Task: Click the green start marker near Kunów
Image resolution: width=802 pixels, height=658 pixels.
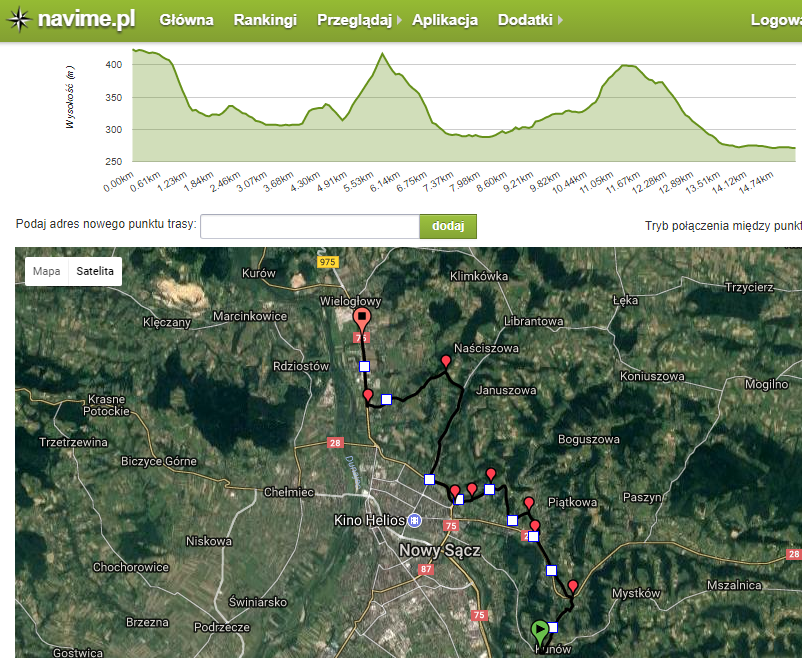Action: point(540,630)
